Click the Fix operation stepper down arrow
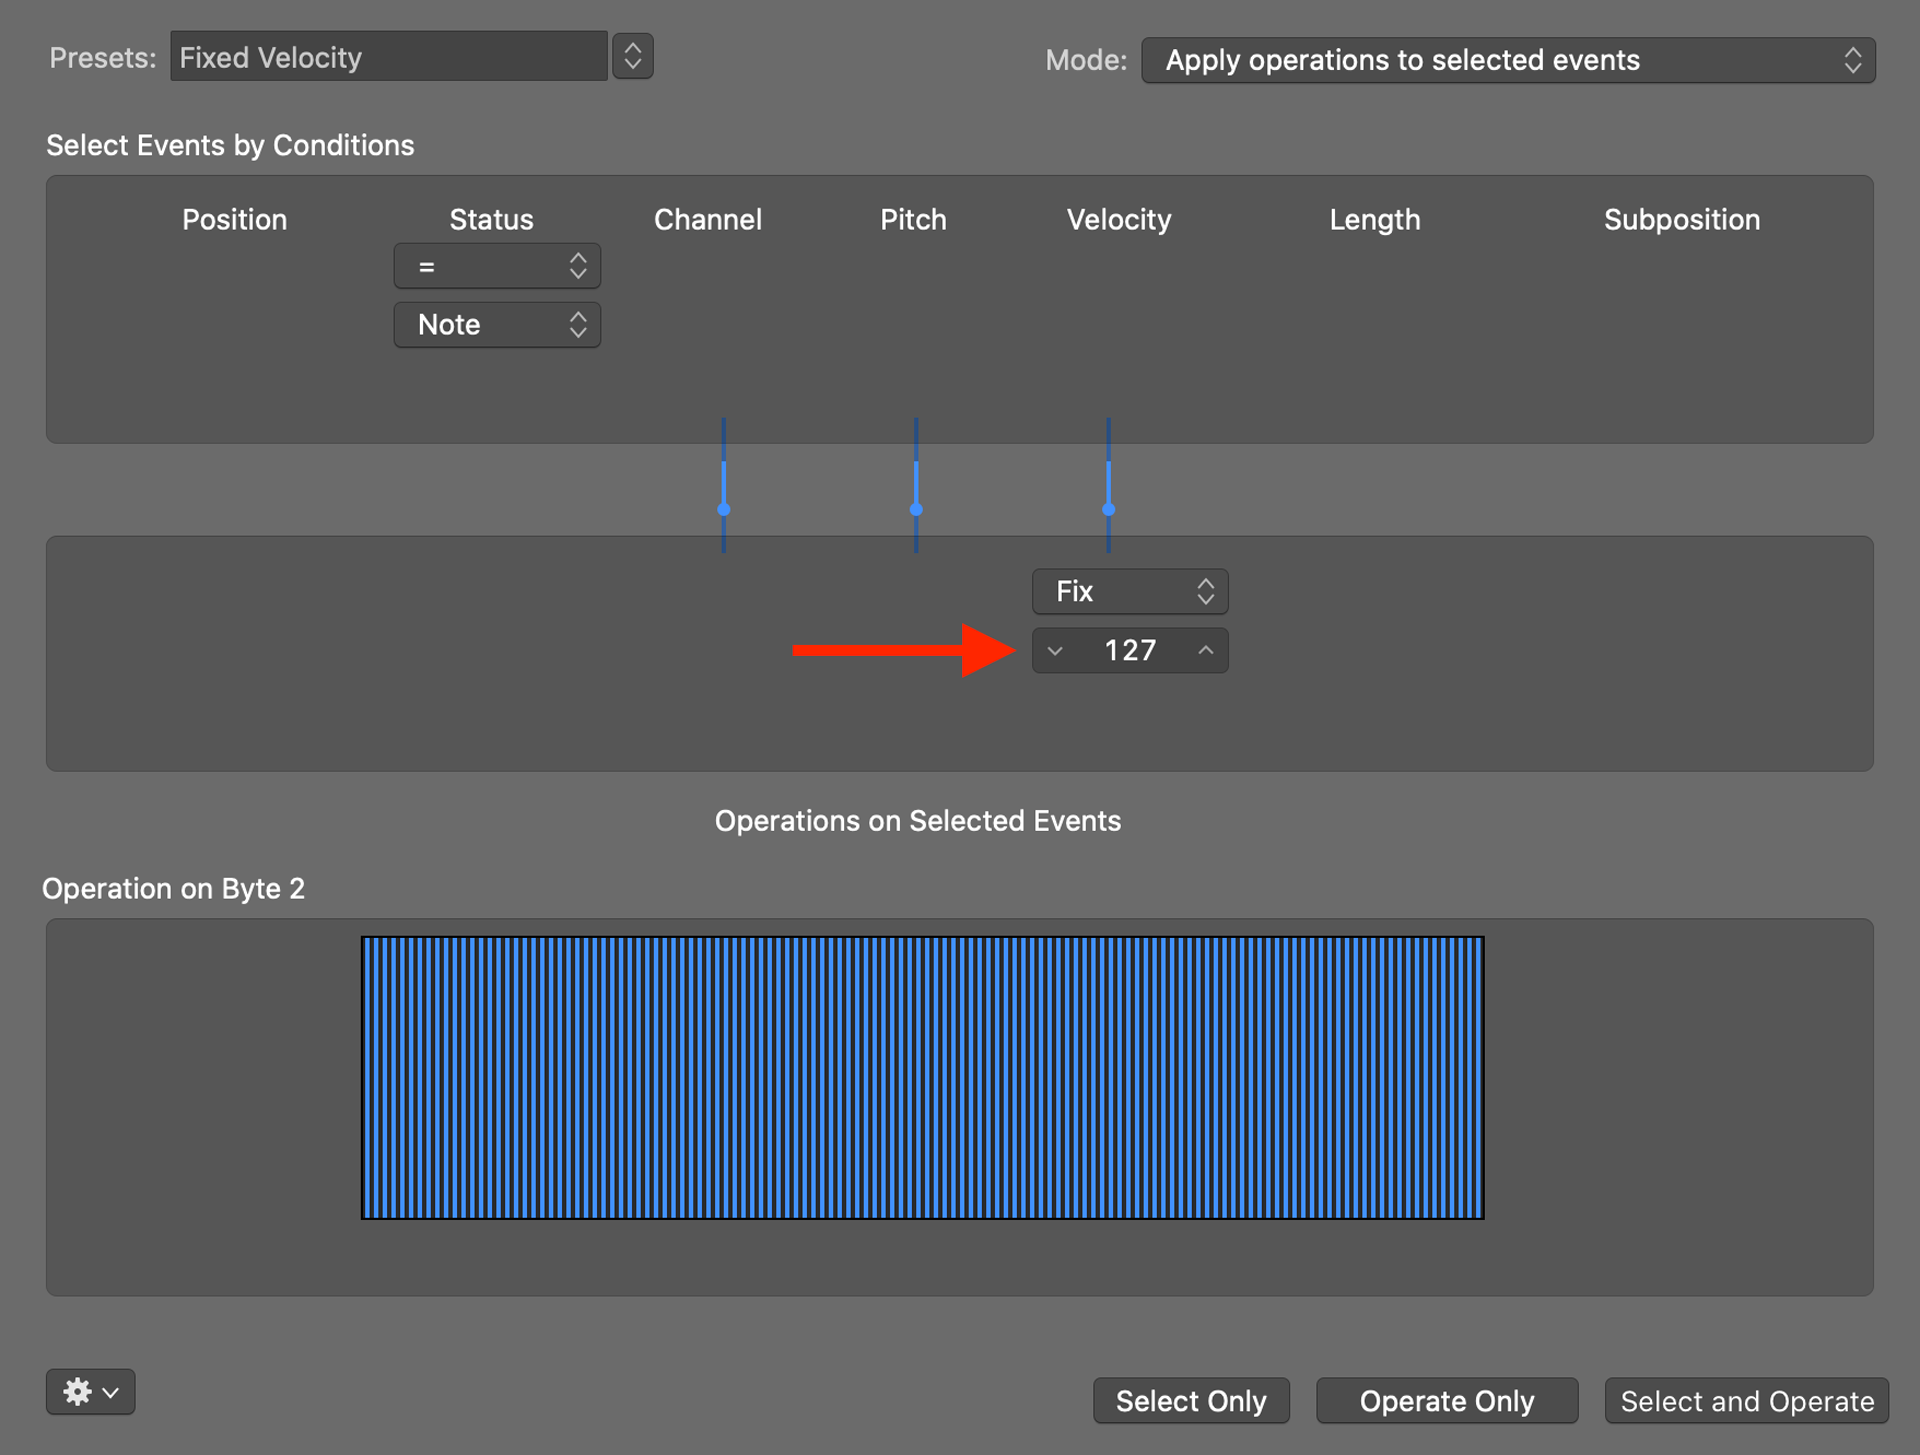 pos(1059,650)
